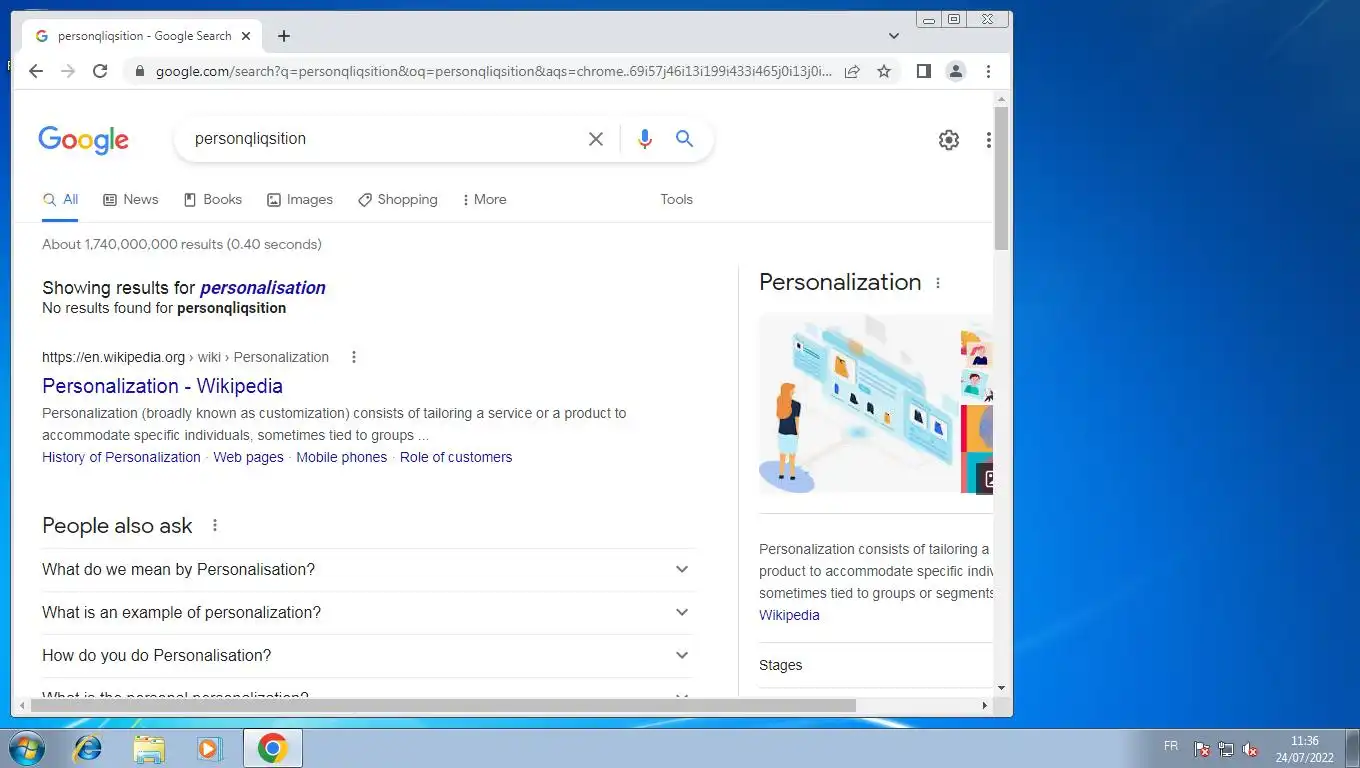Screen dimensions: 1360x768
Task: Clear the search query with the X
Action: [596, 139]
